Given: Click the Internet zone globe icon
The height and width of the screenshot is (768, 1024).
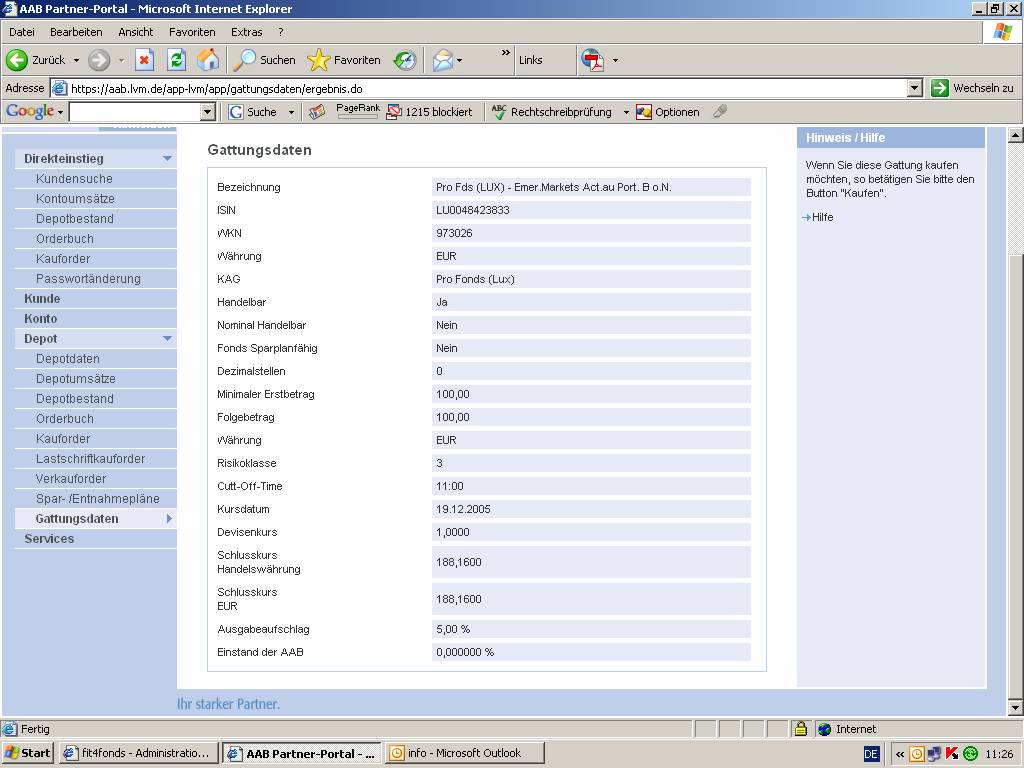Looking at the screenshot, I should [825, 729].
